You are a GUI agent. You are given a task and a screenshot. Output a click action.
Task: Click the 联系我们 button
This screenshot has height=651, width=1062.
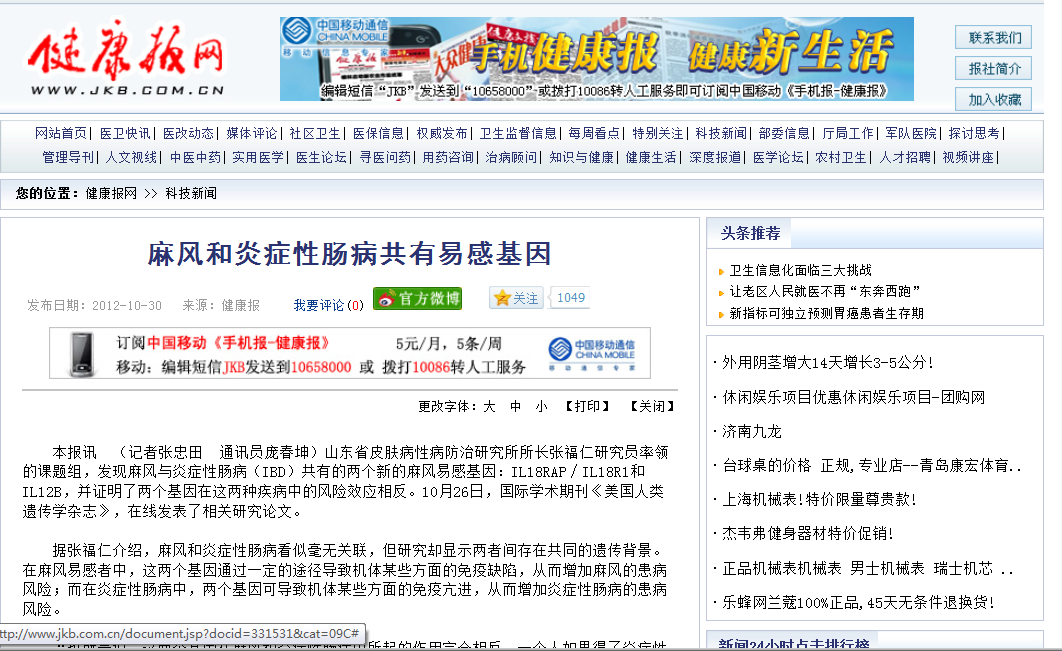pyautogui.click(x=994, y=38)
